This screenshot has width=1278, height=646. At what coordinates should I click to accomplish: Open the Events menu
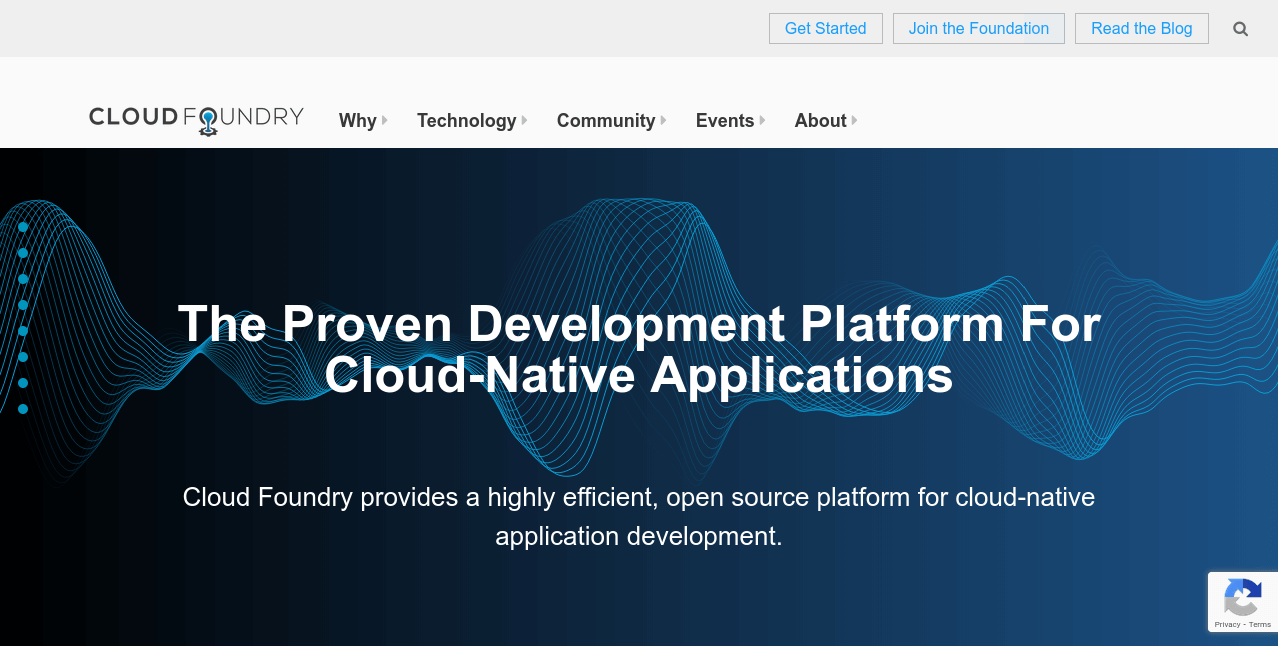coord(730,121)
